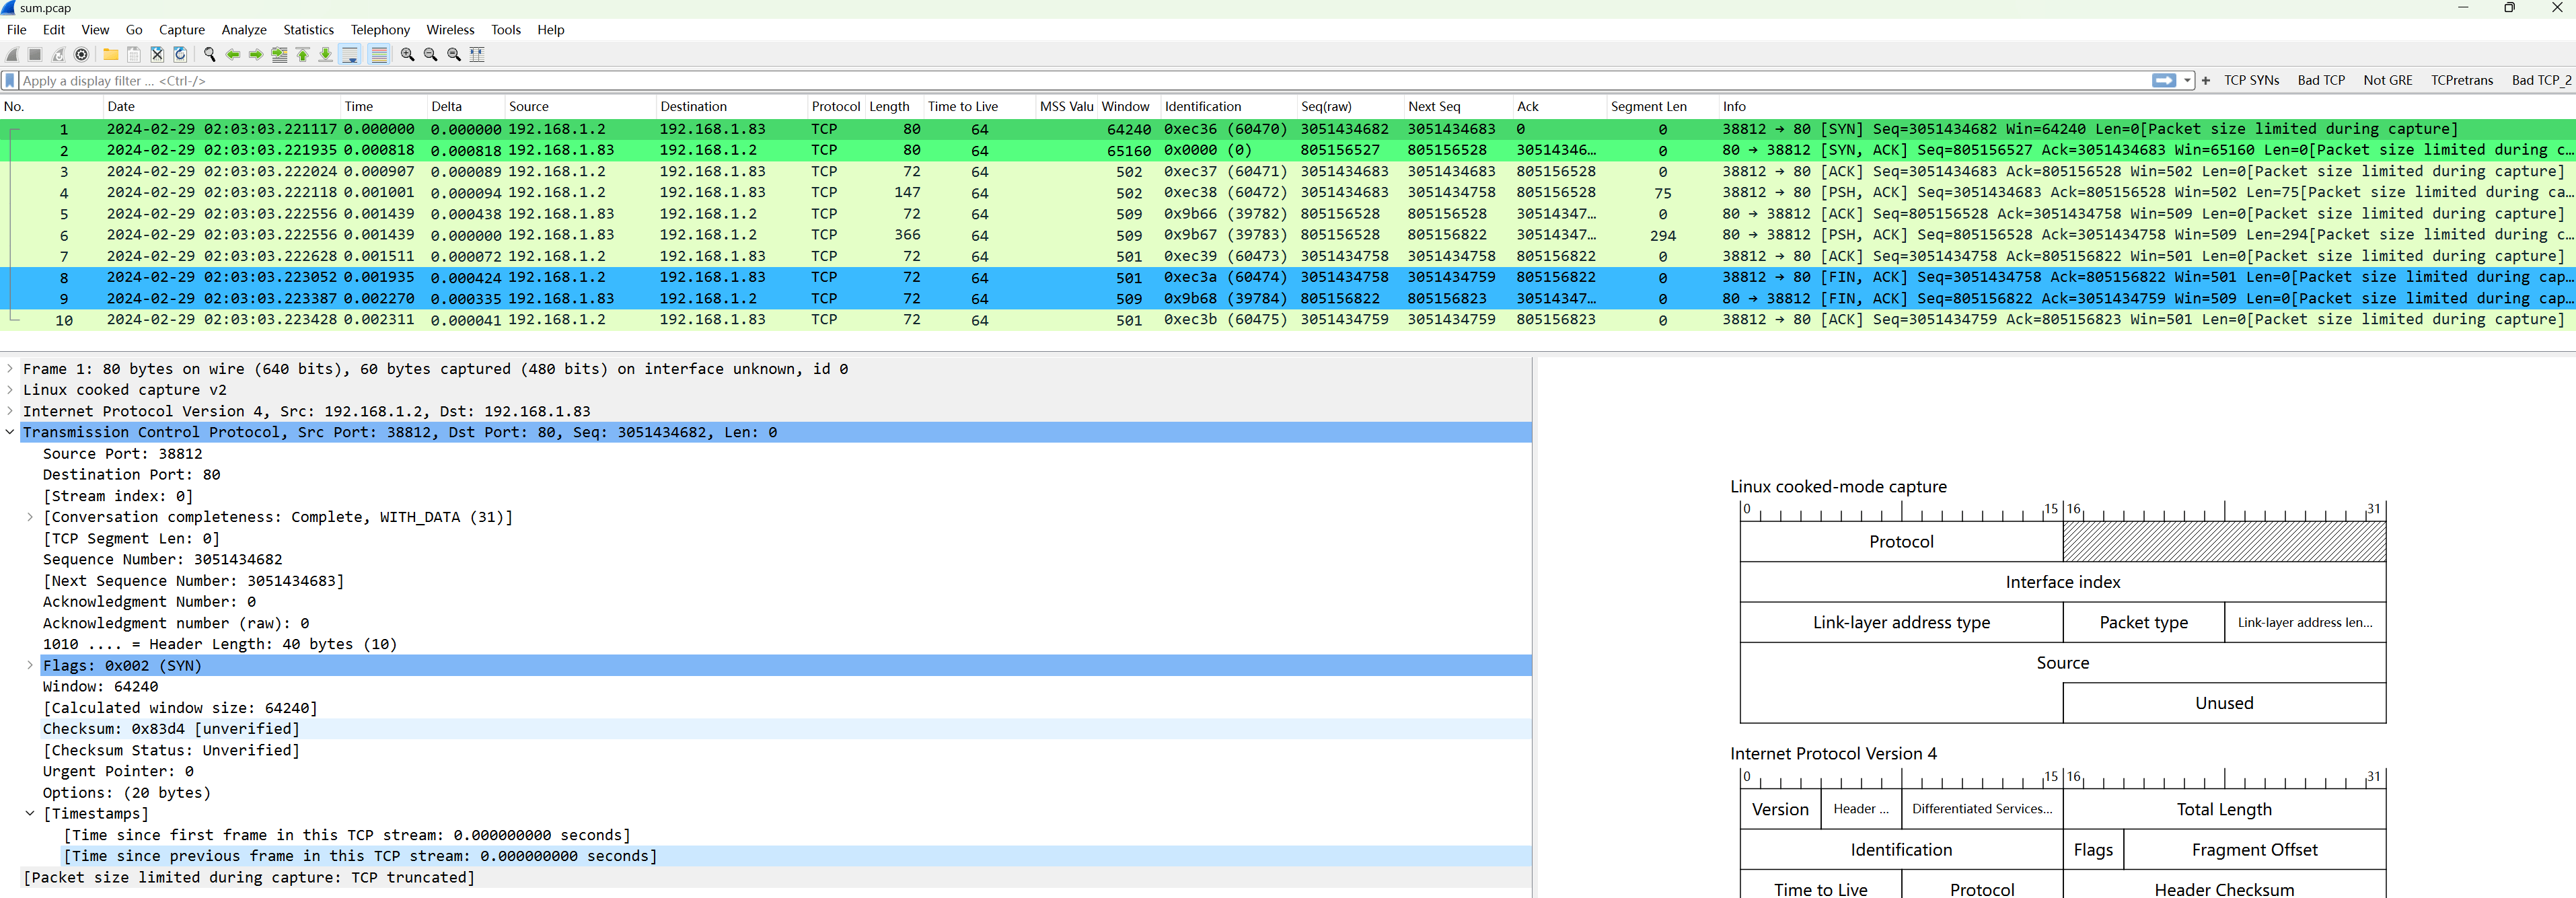
Task: Apply the TCP SYNs filter button
Action: (x=2251, y=80)
